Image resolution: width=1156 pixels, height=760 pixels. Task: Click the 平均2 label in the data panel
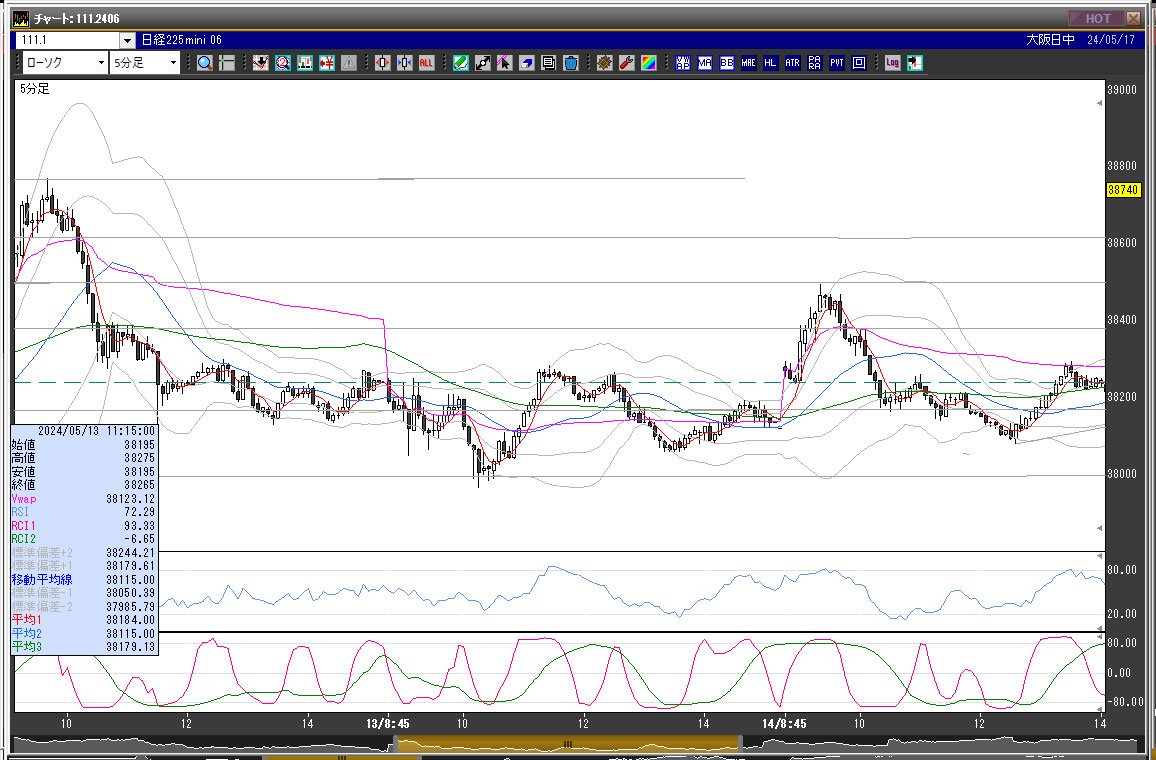pos(27,633)
